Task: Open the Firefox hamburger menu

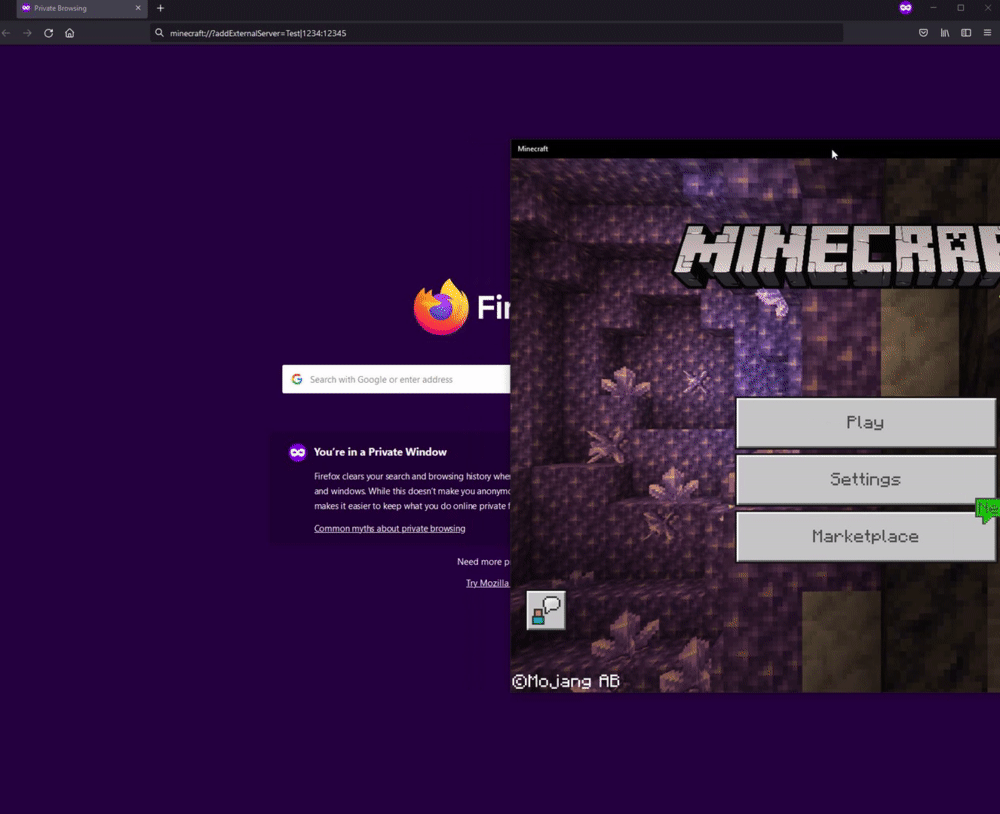Action: point(987,33)
